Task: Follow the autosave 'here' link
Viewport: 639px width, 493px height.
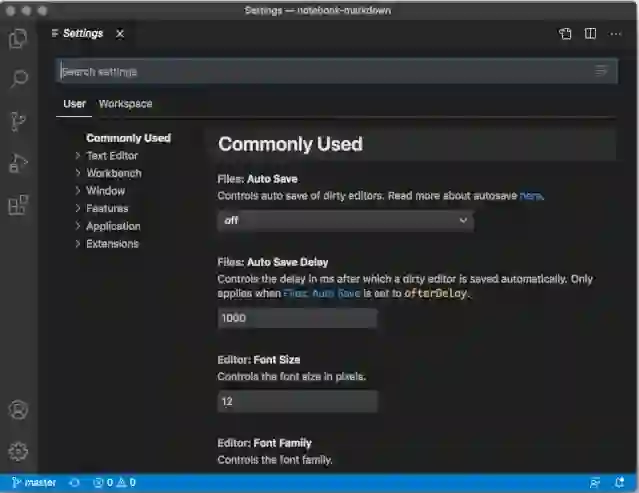Action: 531,196
